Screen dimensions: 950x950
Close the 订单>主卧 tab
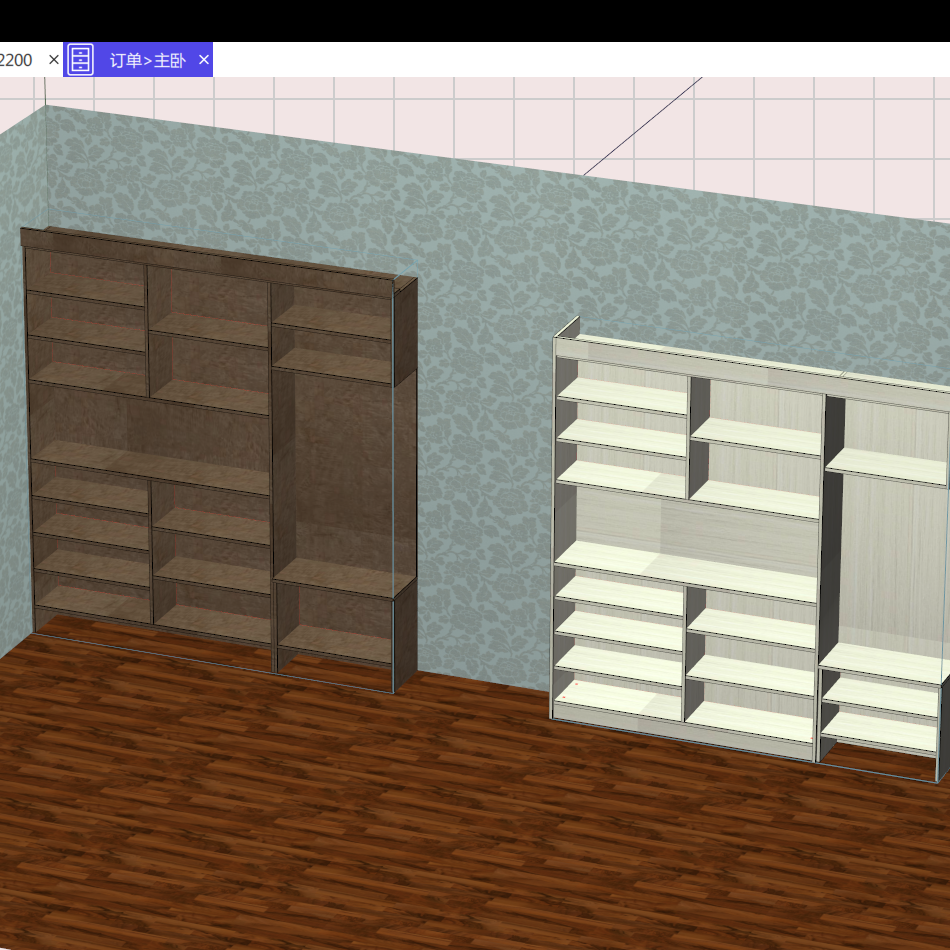tap(204, 60)
